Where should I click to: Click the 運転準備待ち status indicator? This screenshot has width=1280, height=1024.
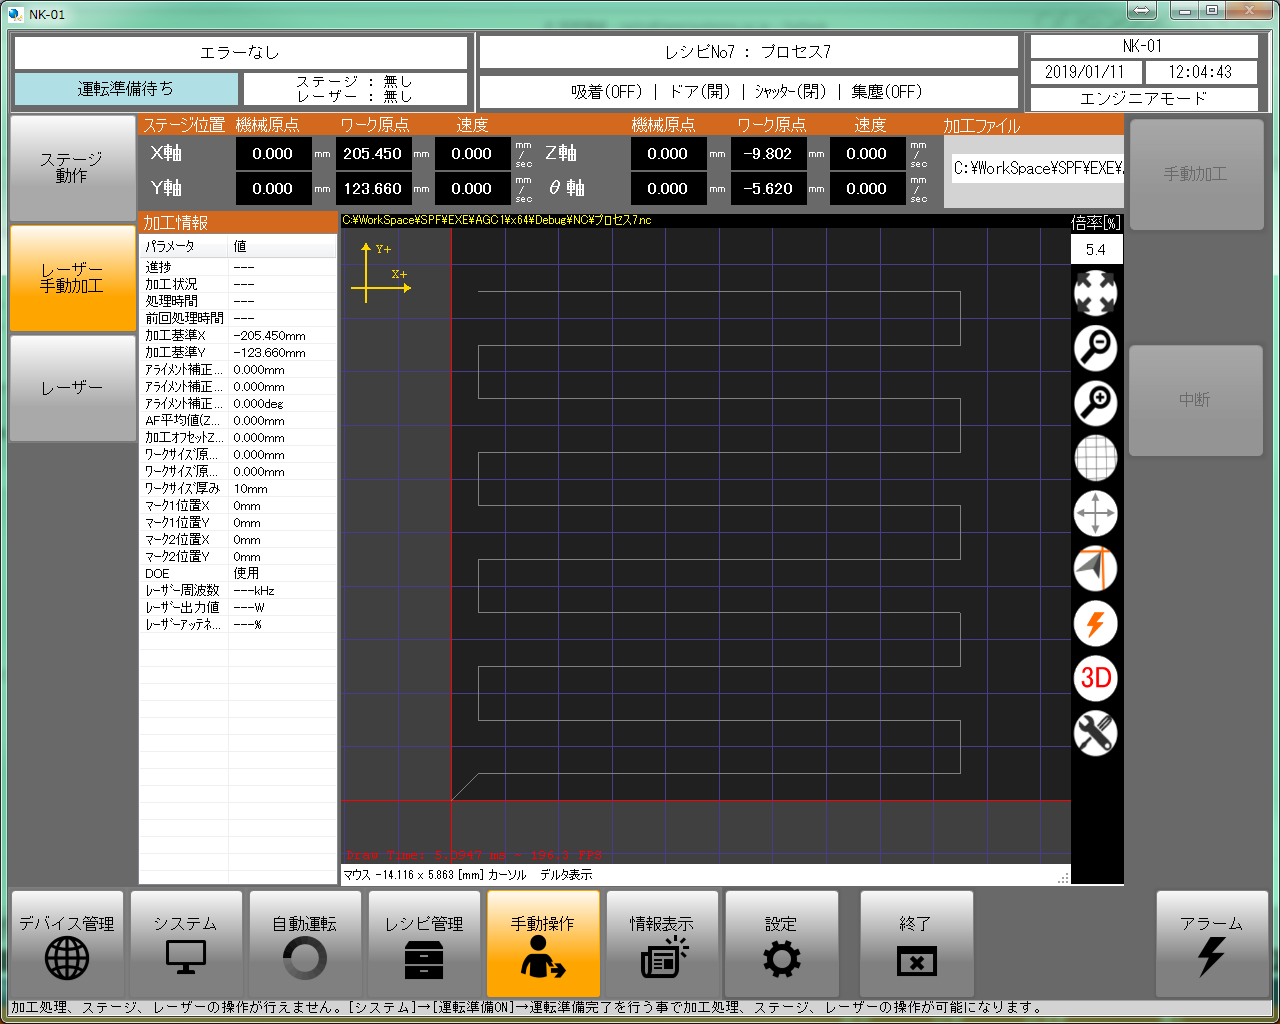[x=126, y=89]
